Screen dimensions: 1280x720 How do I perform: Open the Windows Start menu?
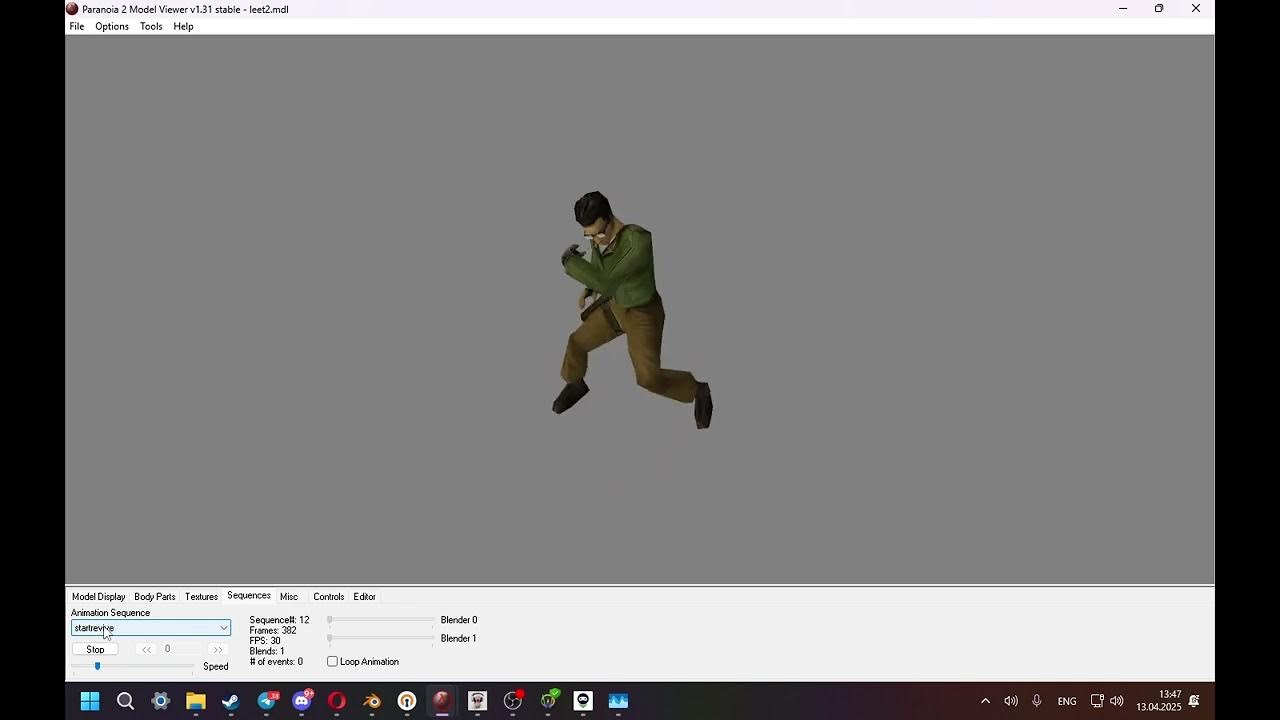tap(90, 701)
